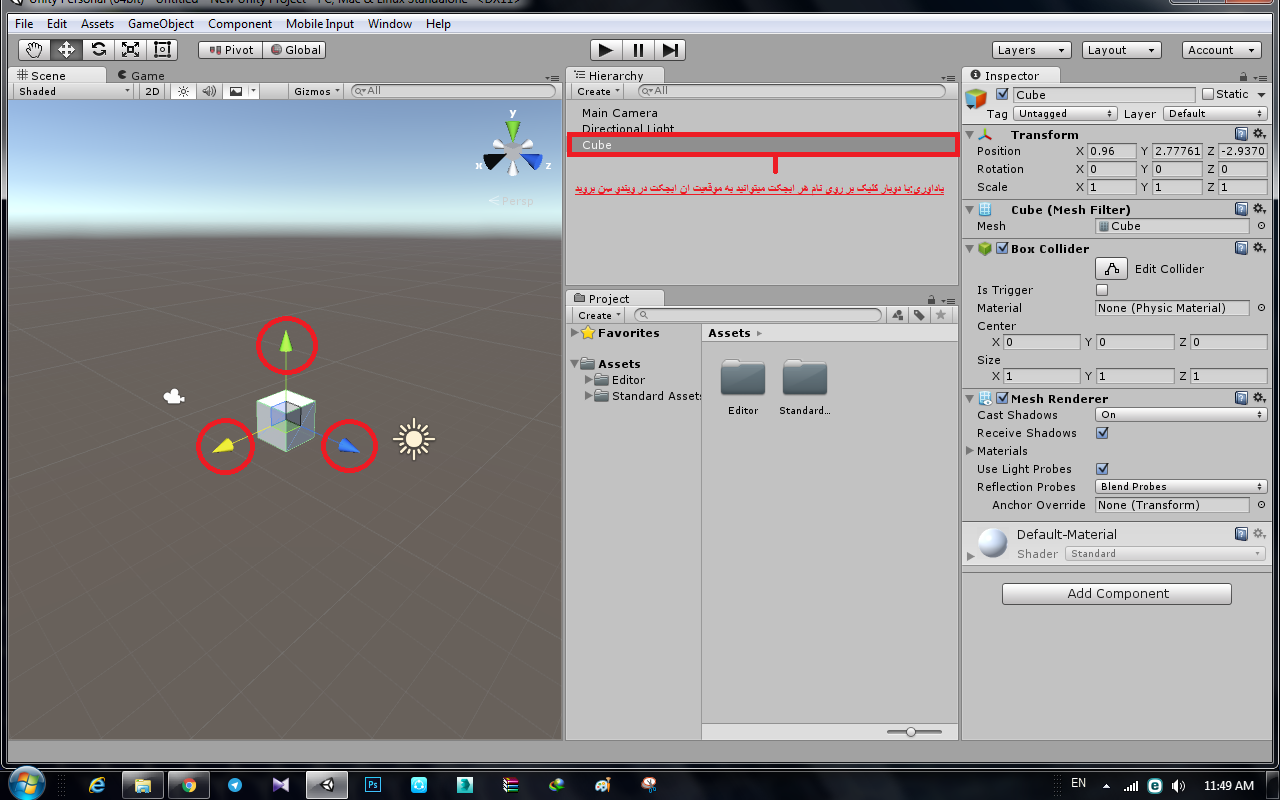The image size is (1280, 800).
Task: Expand the Editor folder in tree
Action: (x=589, y=380)
